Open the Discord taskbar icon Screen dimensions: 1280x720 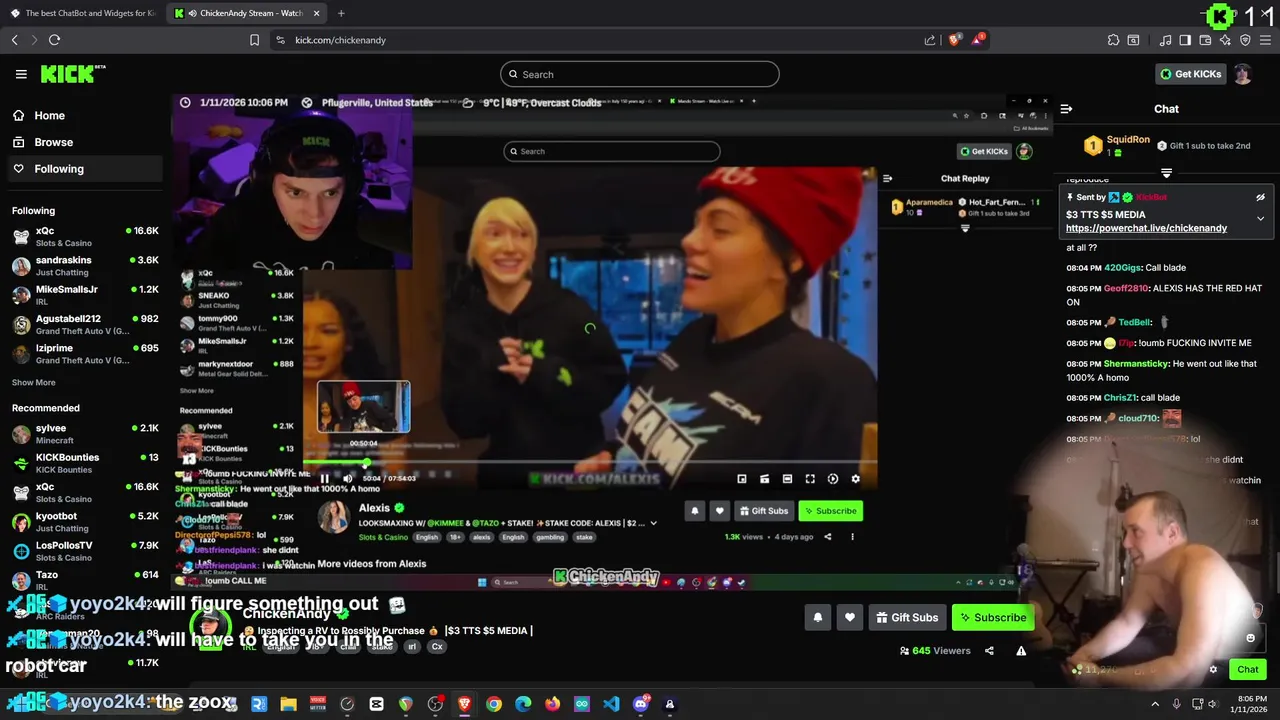(641, 704)
